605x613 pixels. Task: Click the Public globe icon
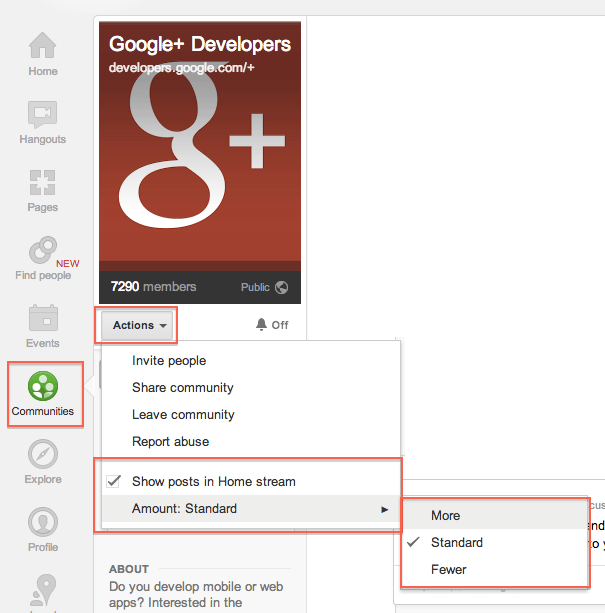point(281,287)
